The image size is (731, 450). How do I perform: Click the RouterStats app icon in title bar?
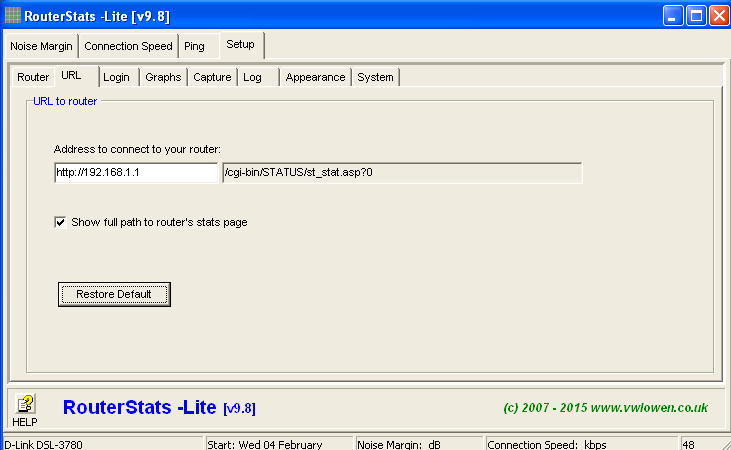pyautogui.click(x=13, y=15)
